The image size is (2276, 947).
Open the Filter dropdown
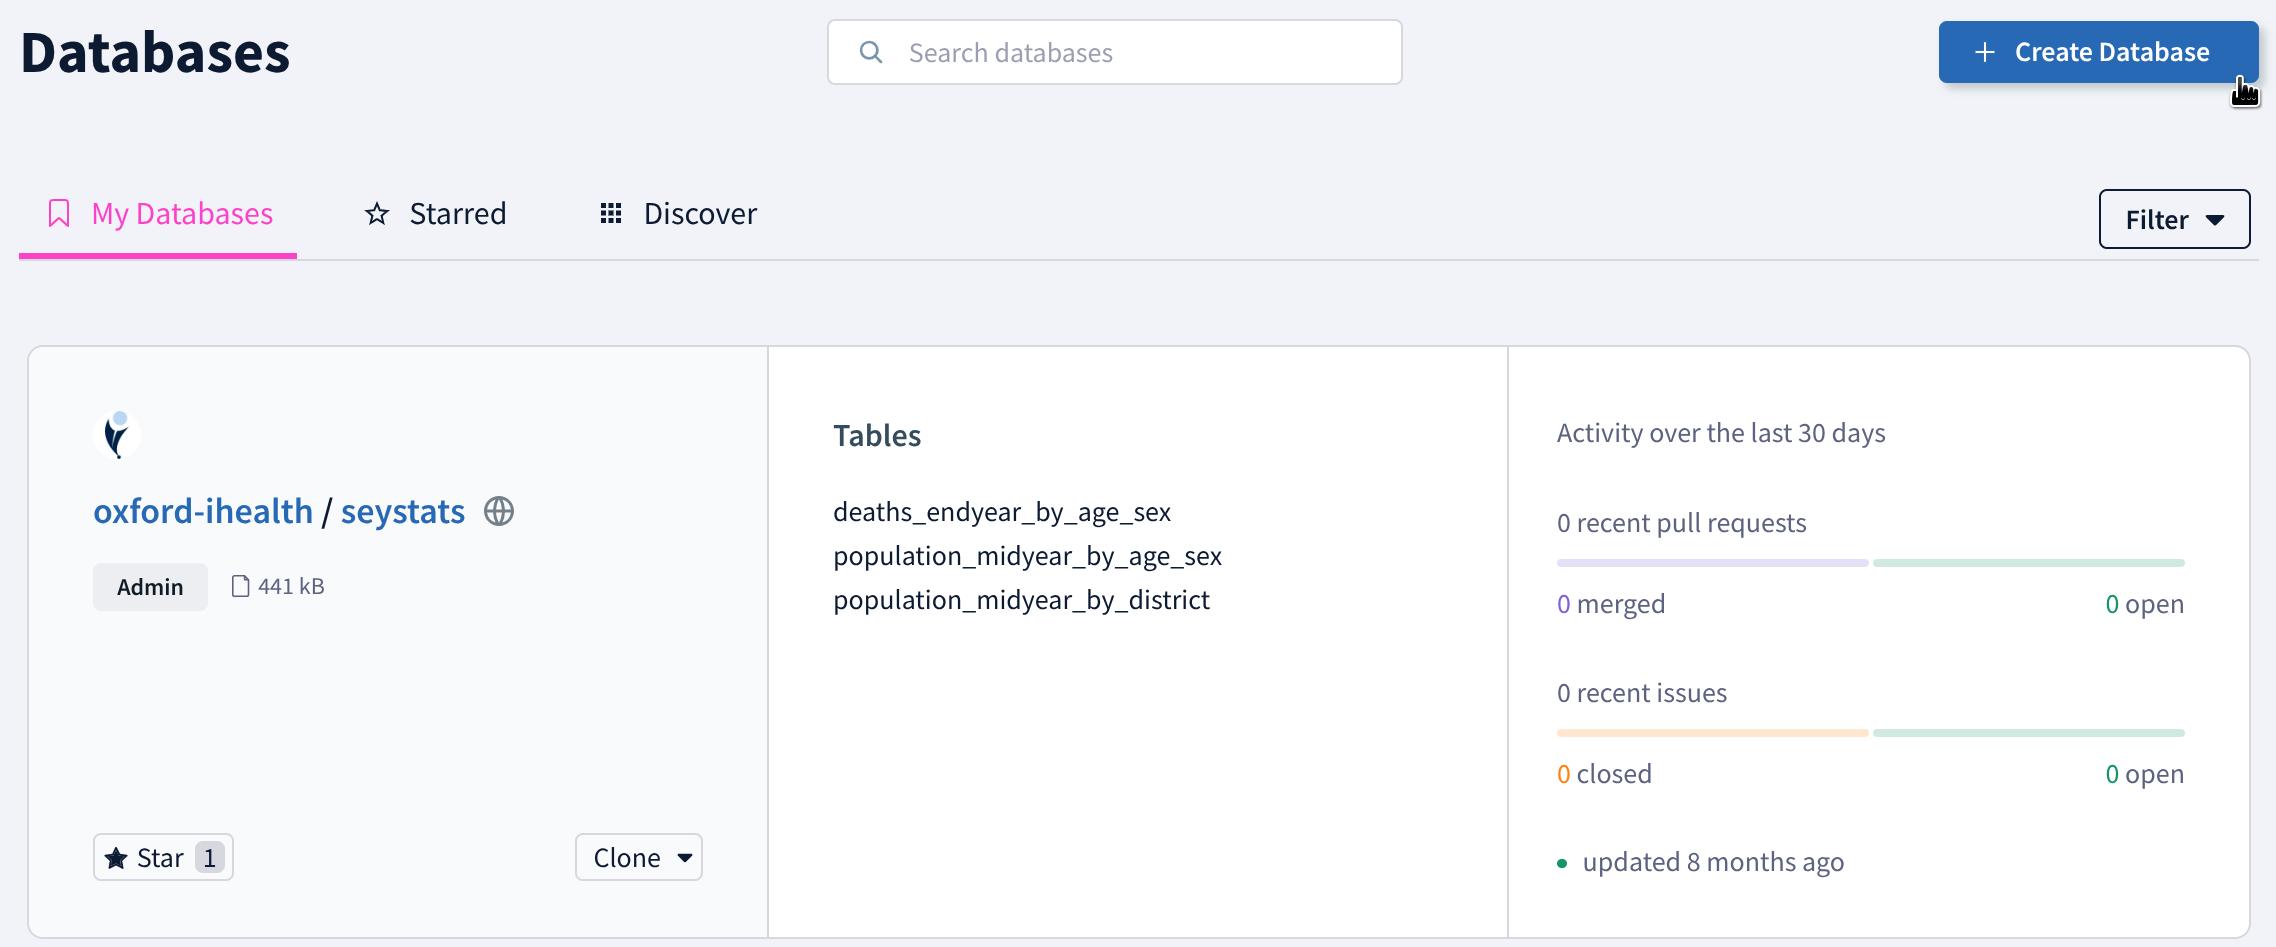[2174, 219]
